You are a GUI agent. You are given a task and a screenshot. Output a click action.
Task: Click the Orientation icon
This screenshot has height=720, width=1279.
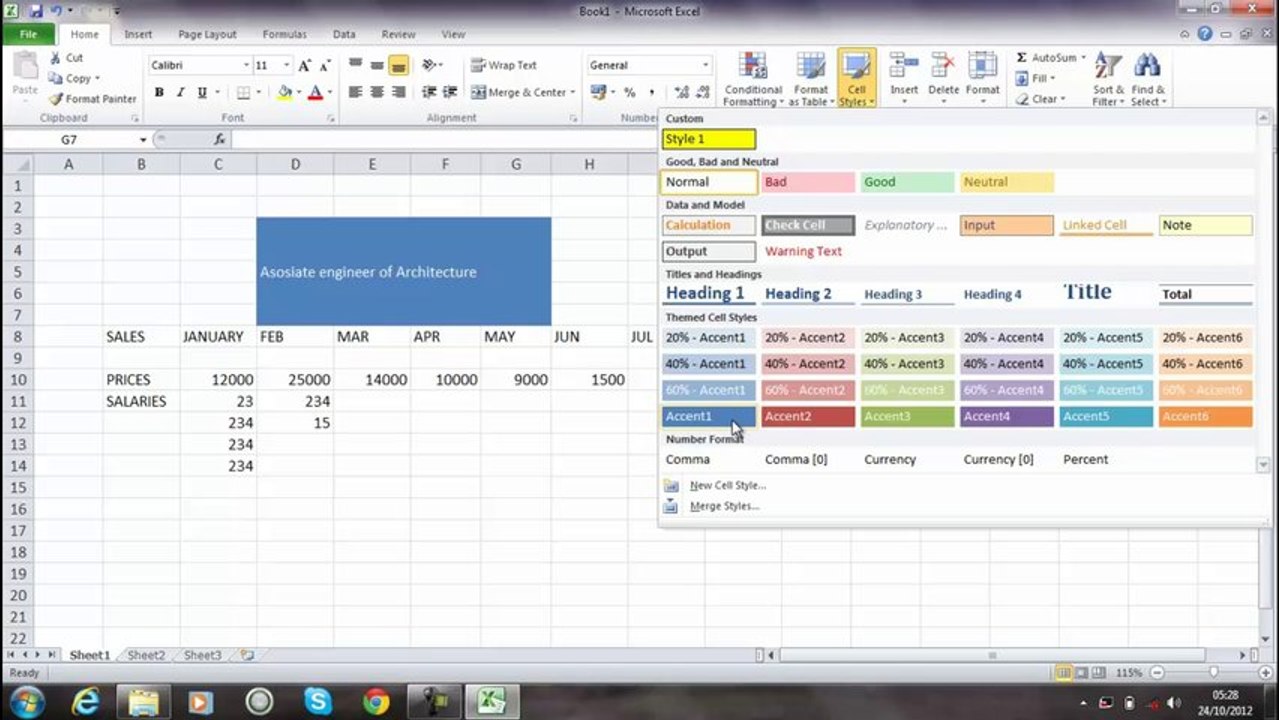429,65
